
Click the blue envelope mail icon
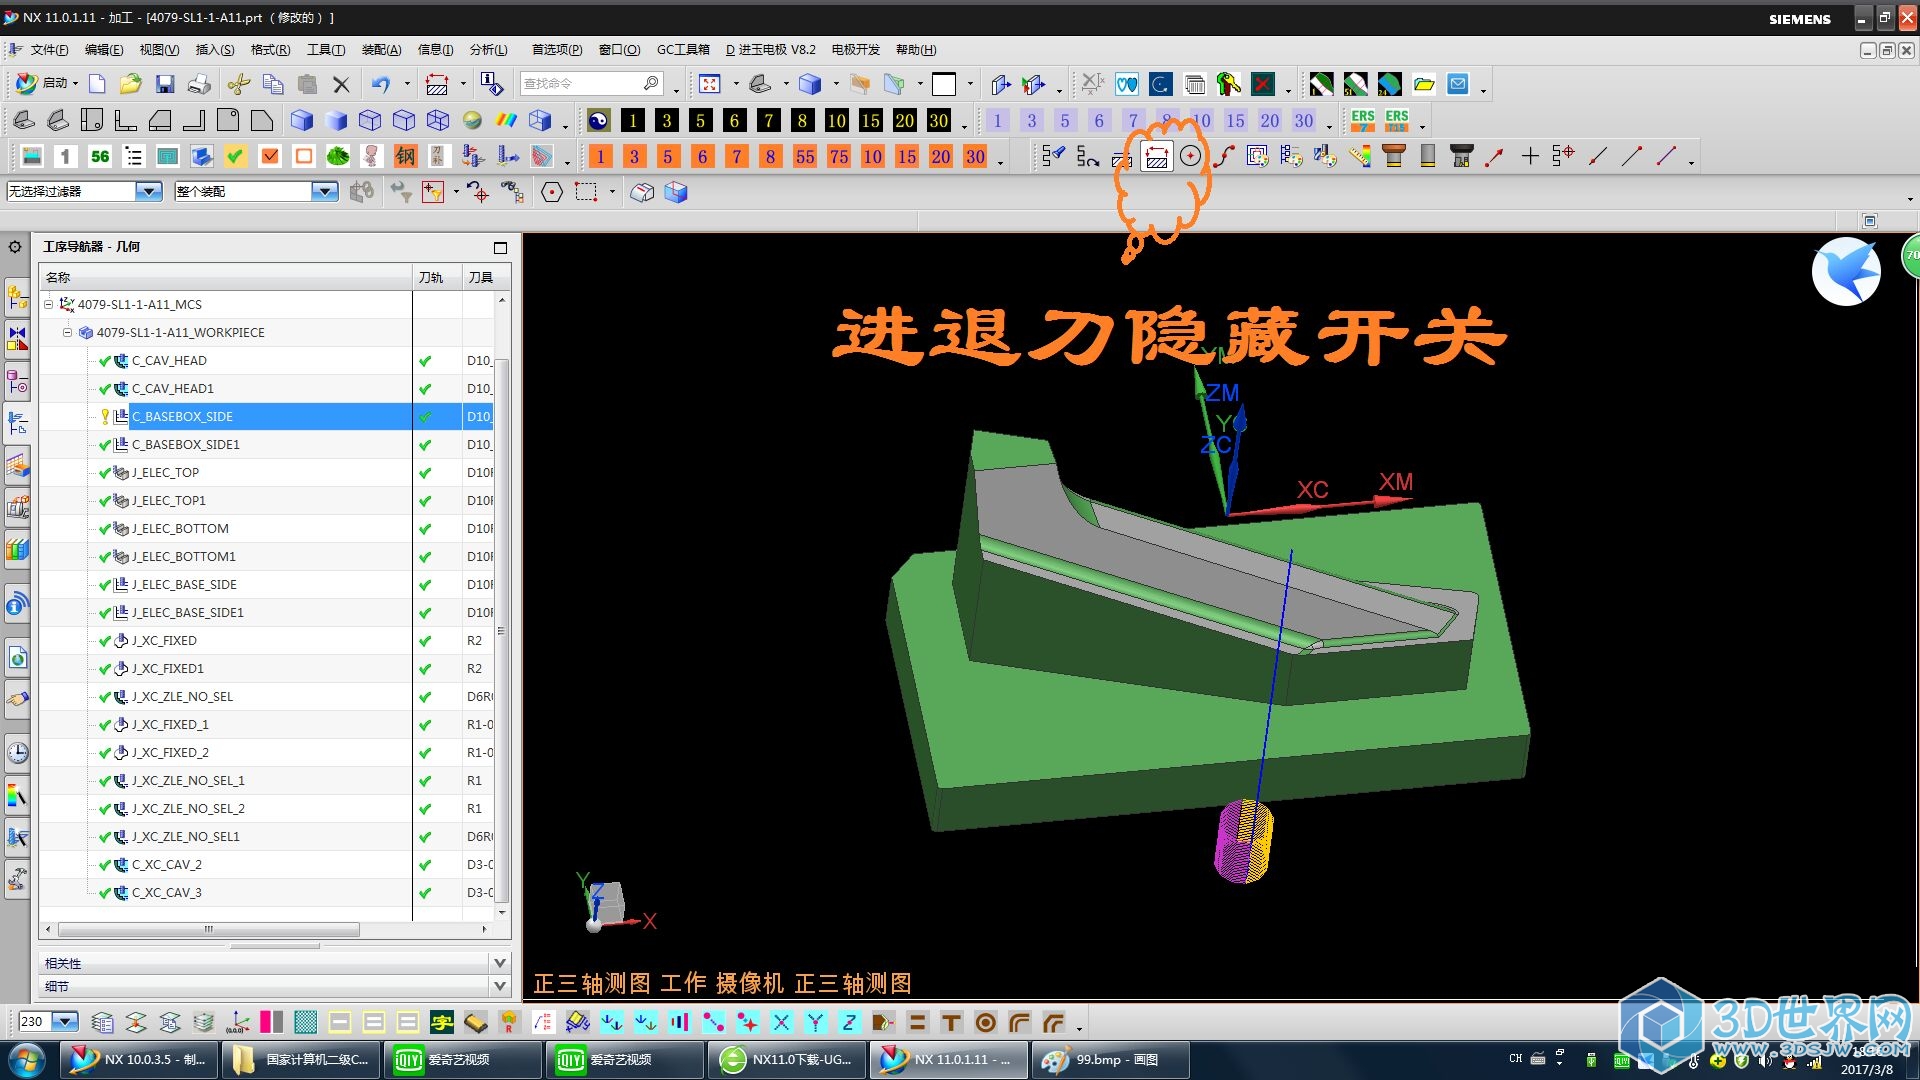tap(1458, 84)
